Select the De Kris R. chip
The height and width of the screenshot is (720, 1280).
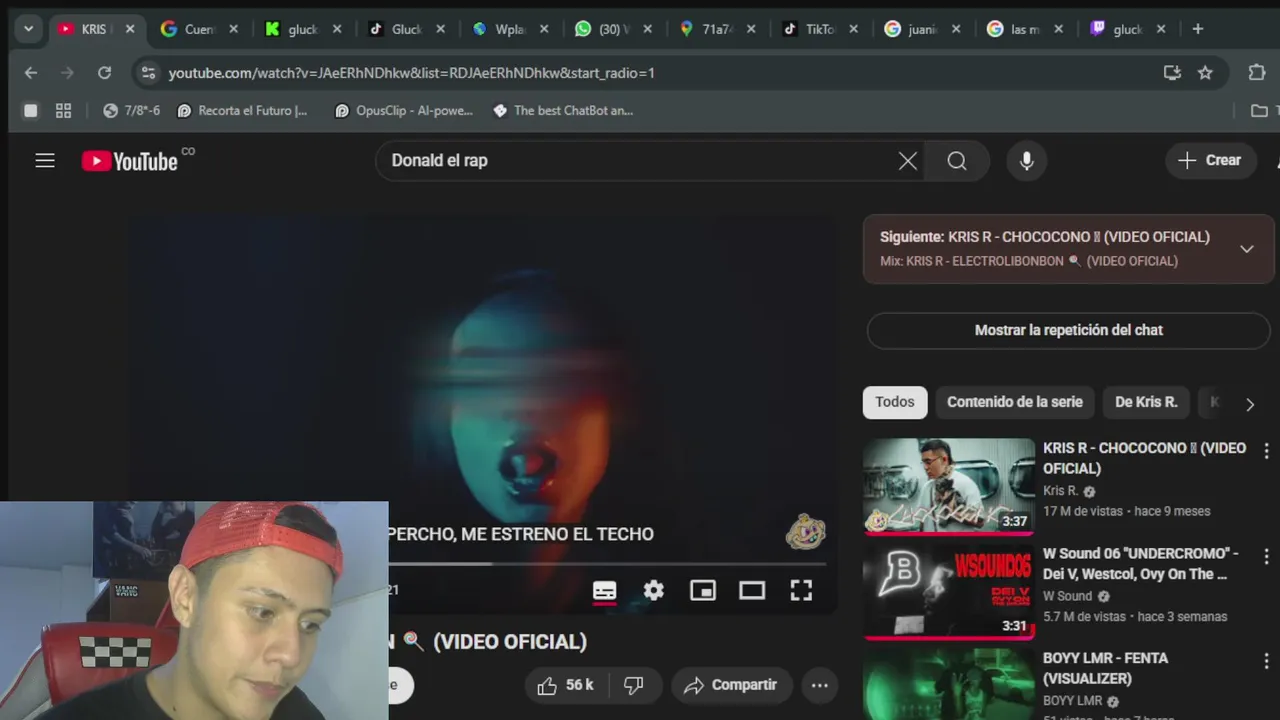click(x=1146, y=402)
